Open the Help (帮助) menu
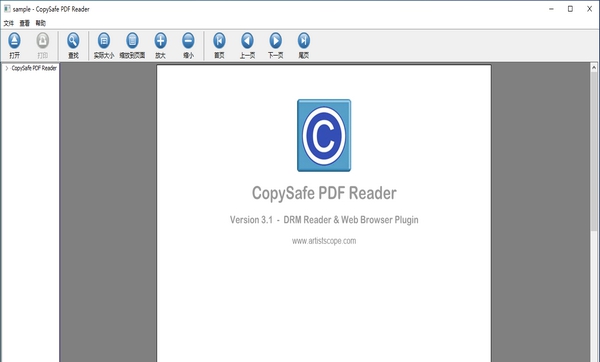Screen dimensions: 600x362 41,23
